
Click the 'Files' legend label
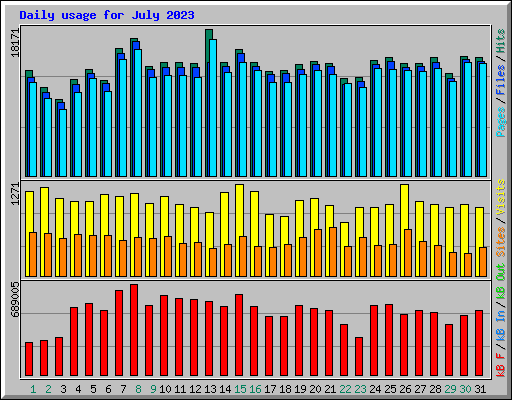point(501,79)
